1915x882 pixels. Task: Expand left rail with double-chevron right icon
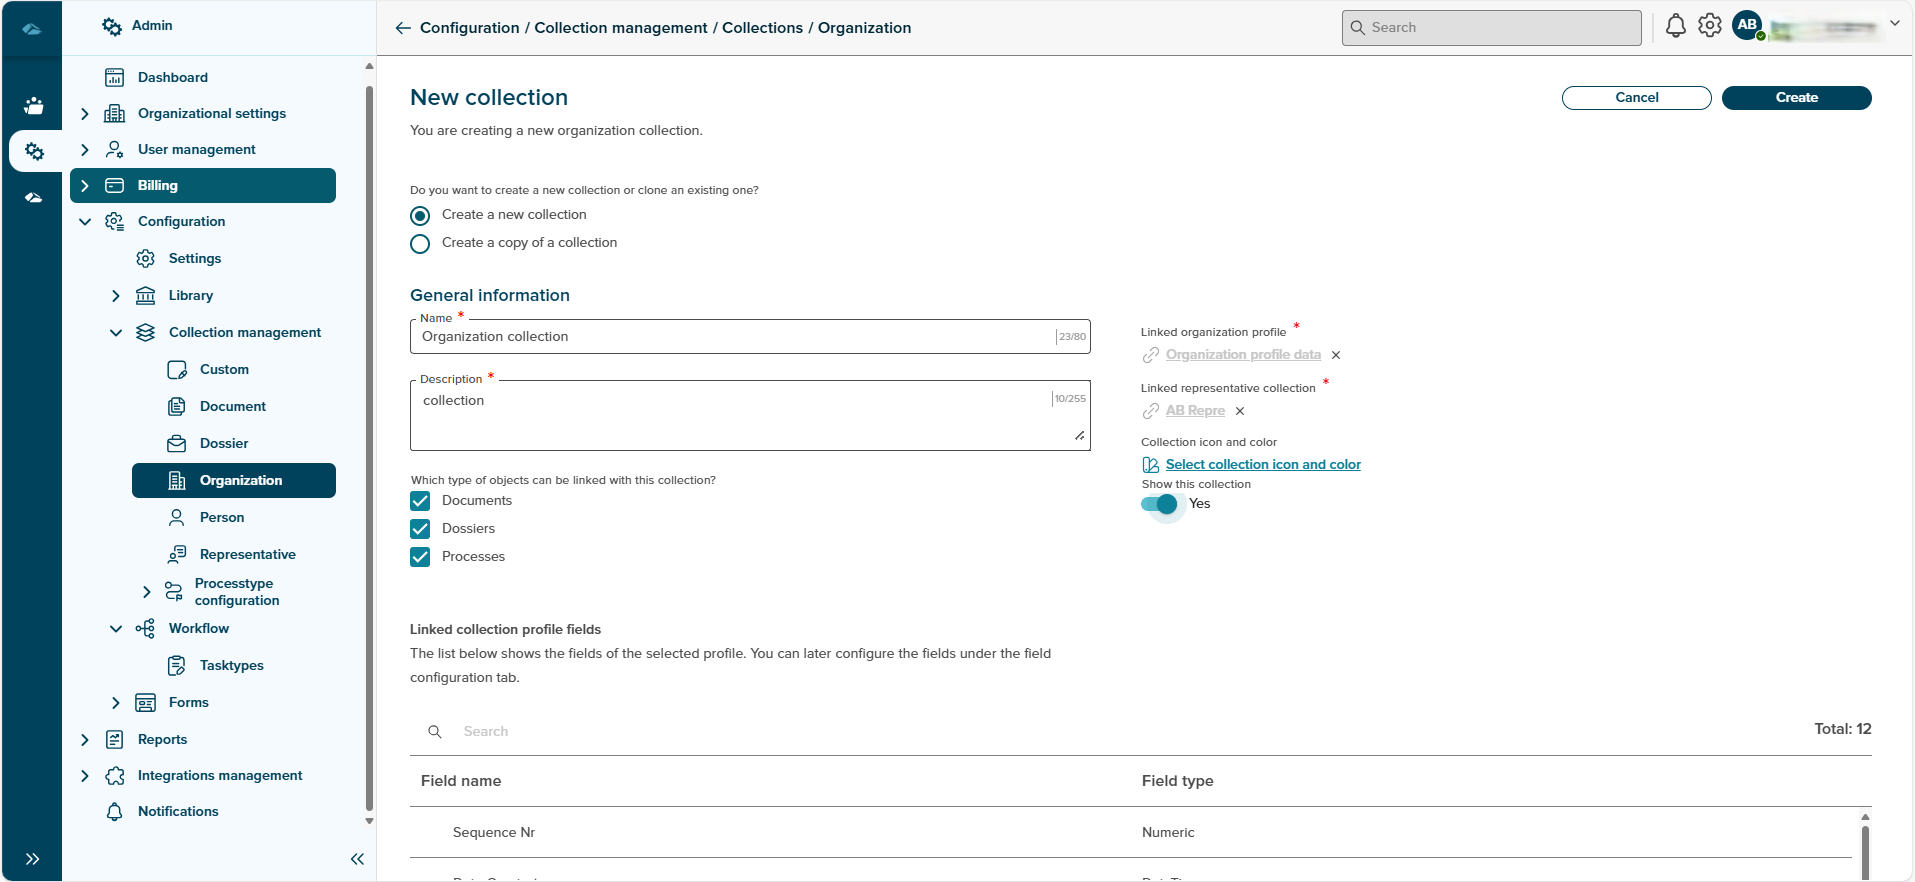tap(32, 859)
